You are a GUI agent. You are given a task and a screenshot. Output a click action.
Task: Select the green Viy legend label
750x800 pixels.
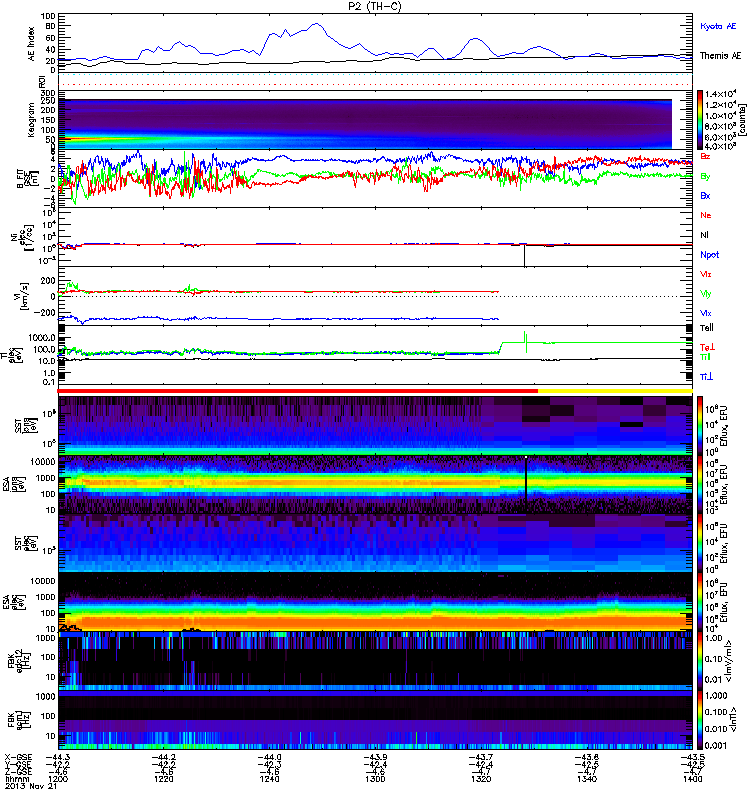coord(705,294)
